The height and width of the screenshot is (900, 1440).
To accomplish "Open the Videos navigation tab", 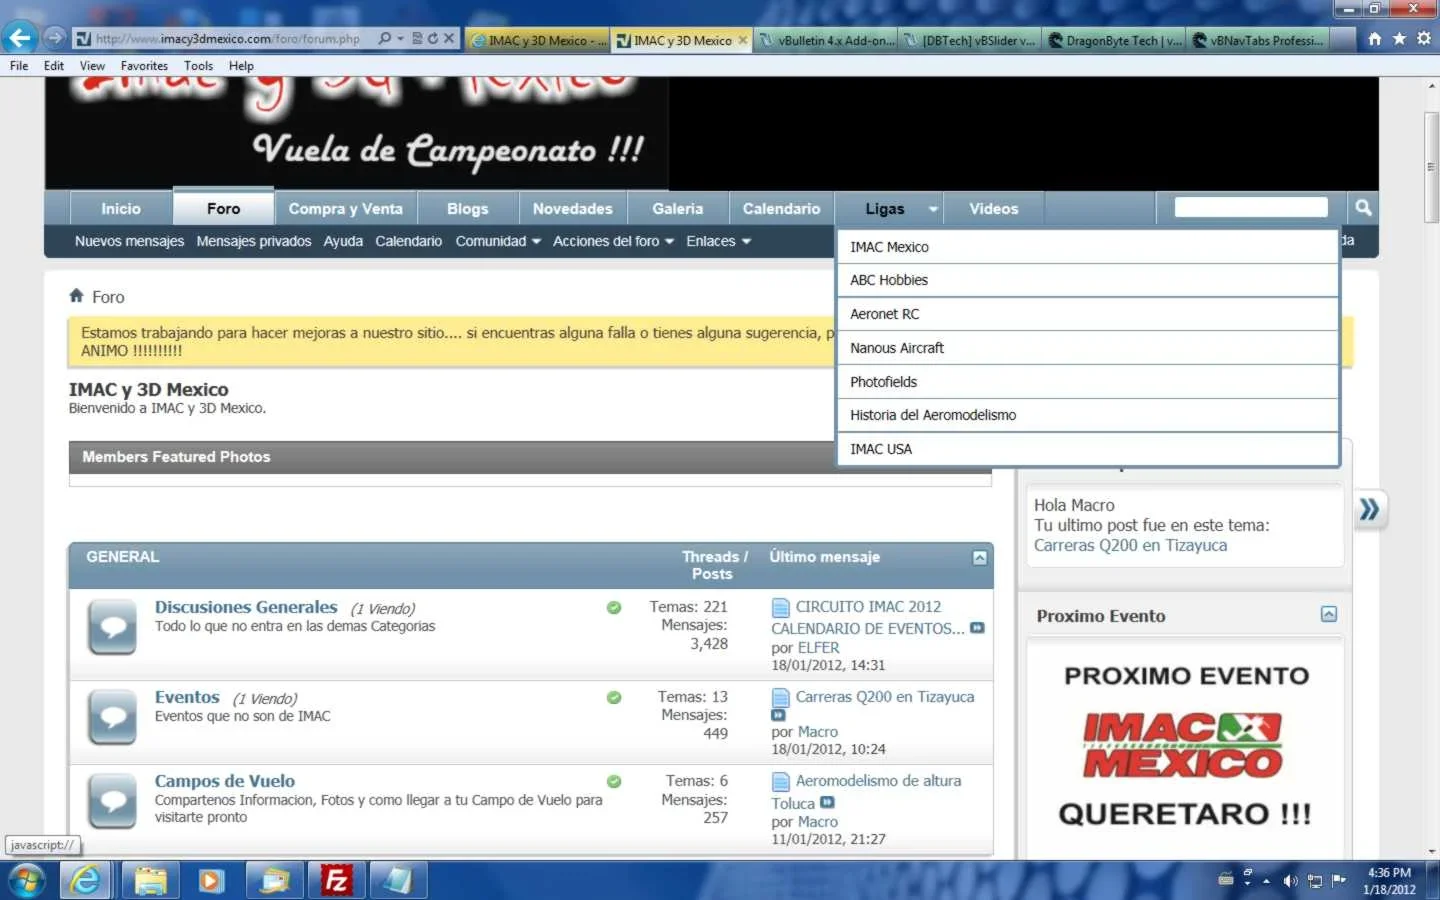I will (994, 209).
